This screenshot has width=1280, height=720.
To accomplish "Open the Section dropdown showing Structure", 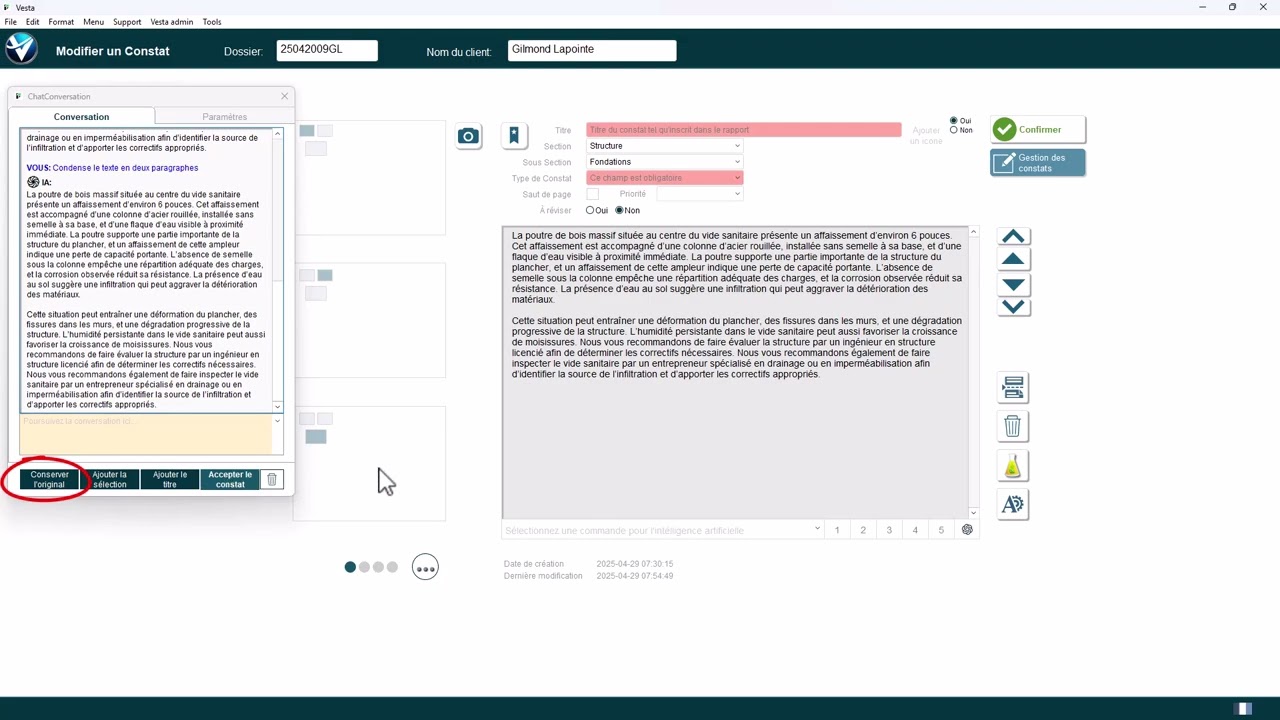I will click(x=664, y=146).
